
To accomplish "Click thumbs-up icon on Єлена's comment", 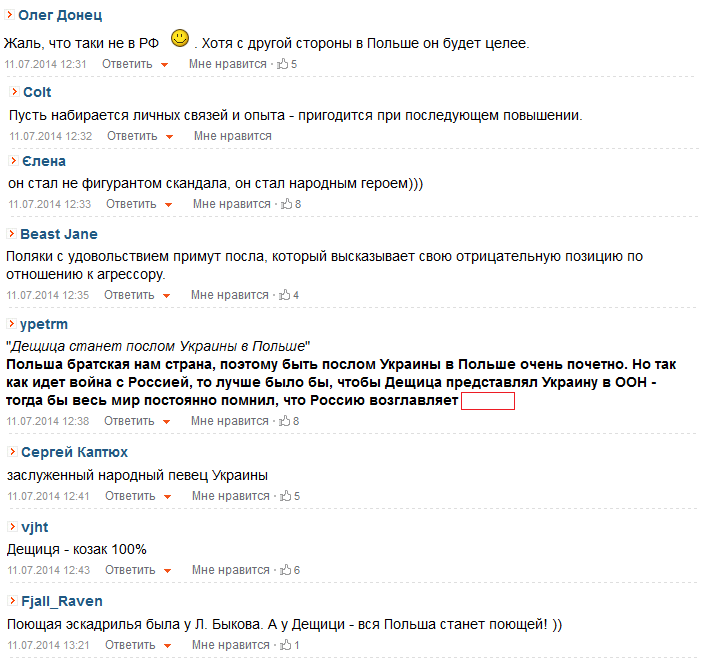I will 287,204.
